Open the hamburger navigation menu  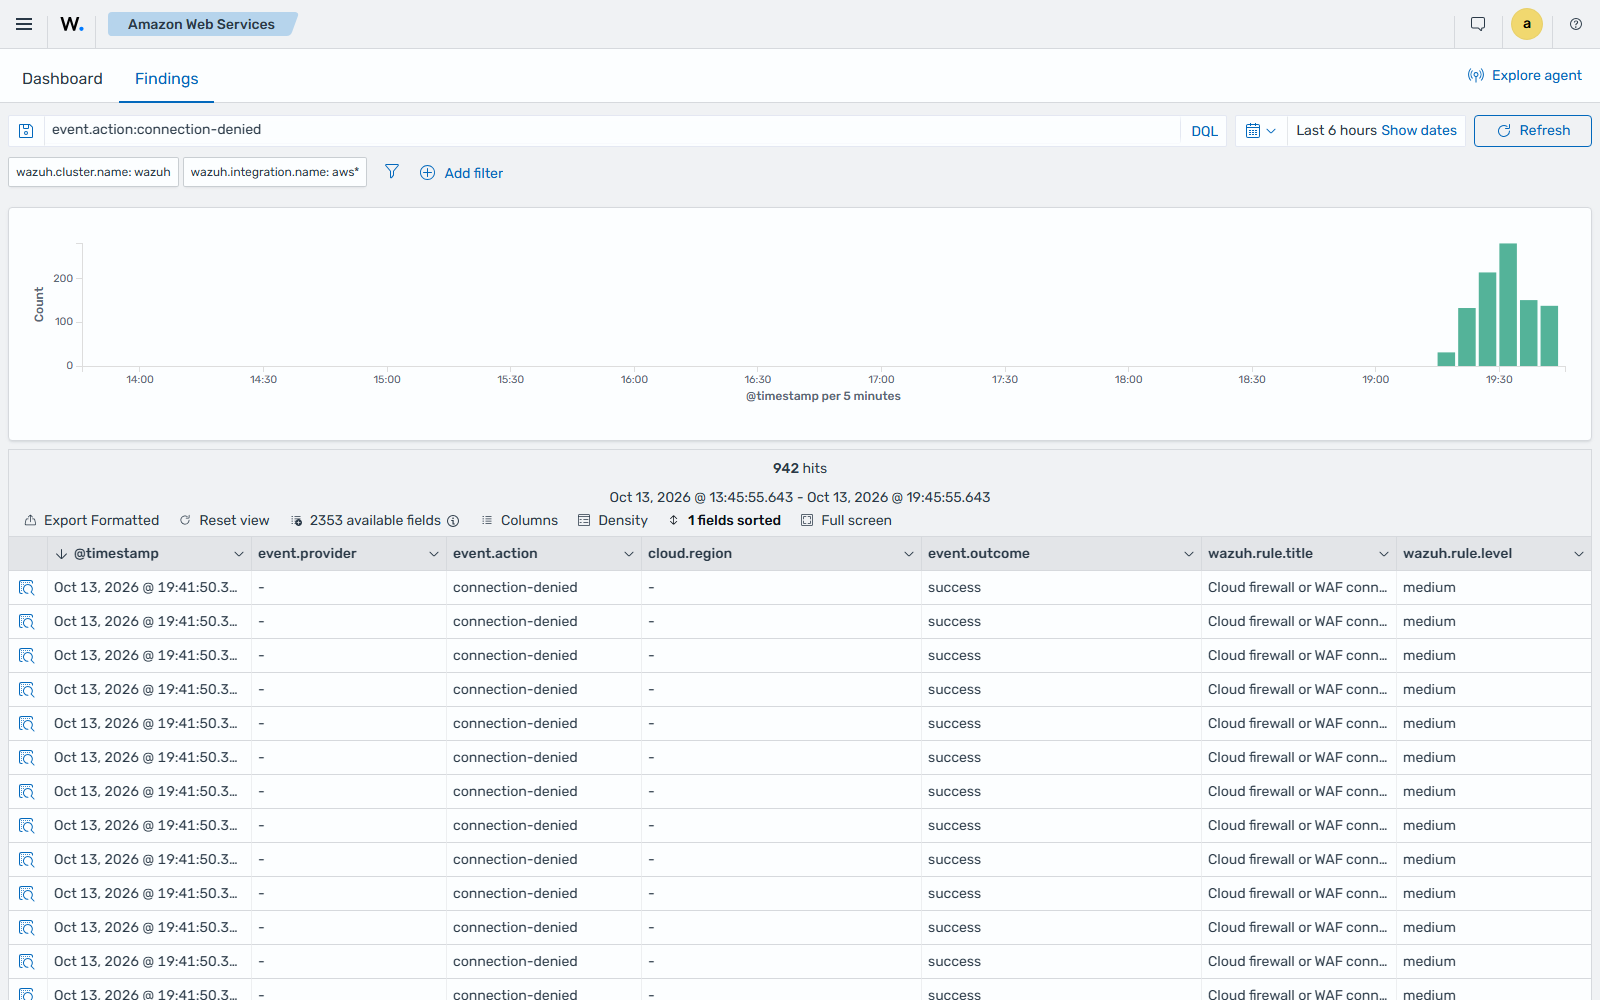(24, 24)
